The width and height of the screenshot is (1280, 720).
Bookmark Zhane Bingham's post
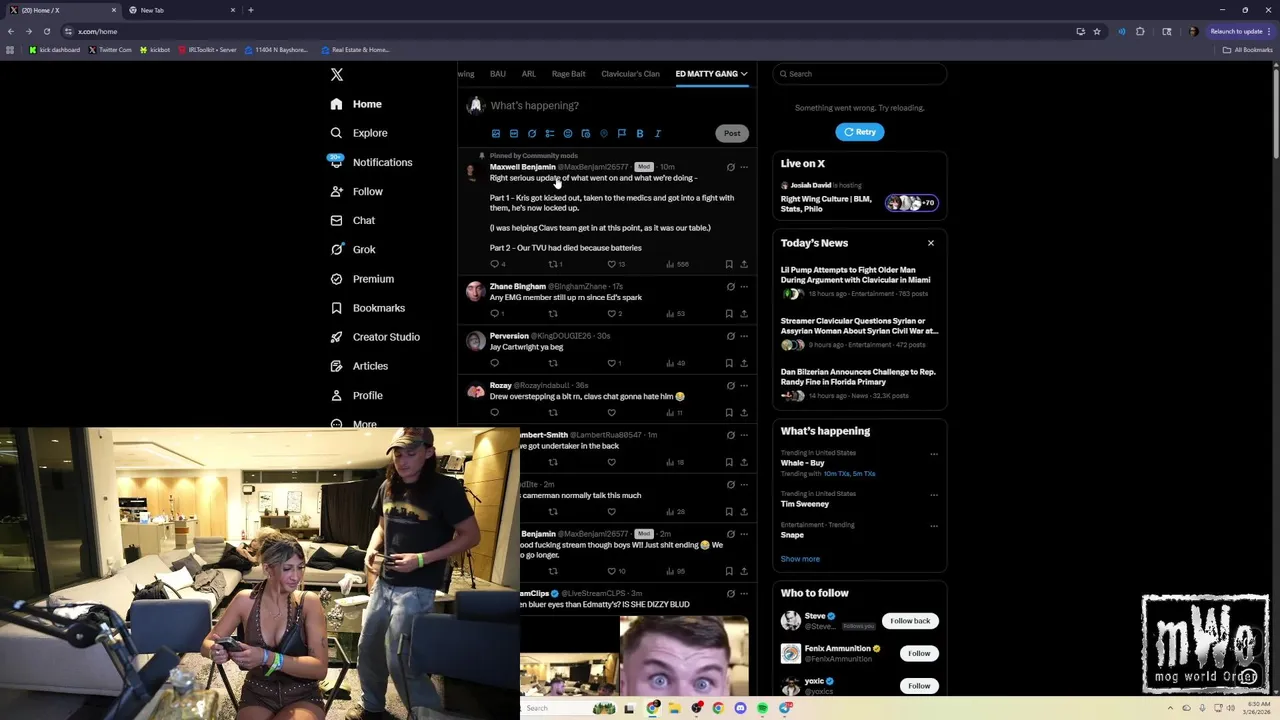[x=729, y=314]
